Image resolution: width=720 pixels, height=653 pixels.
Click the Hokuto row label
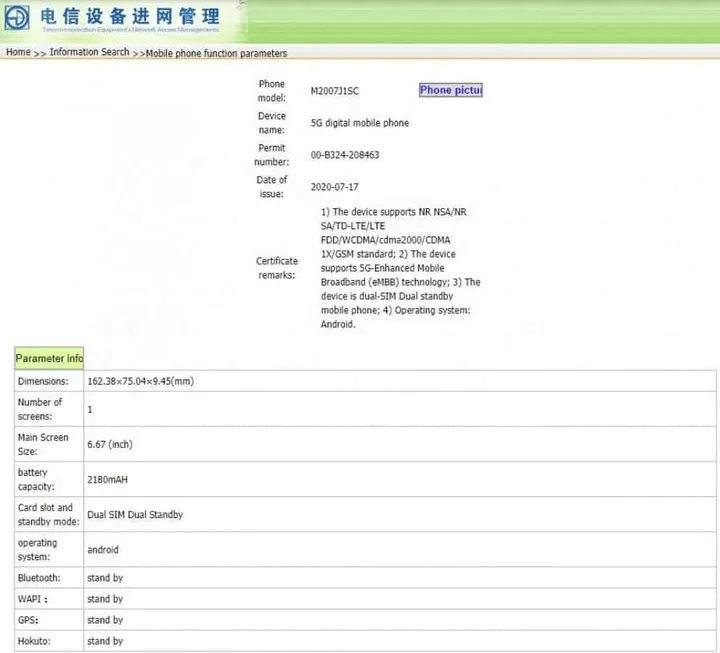pyautogui.click(x=34, y=641)
